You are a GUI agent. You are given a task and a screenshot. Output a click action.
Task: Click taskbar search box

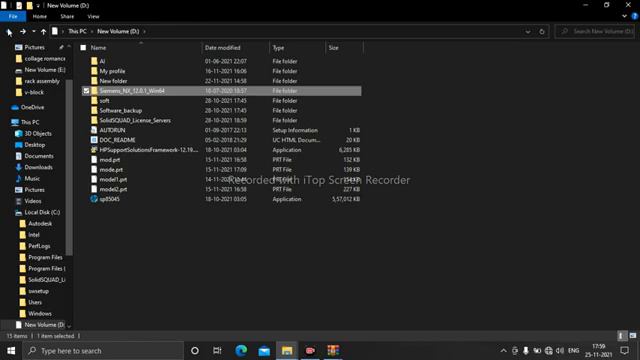click(103, 351)
